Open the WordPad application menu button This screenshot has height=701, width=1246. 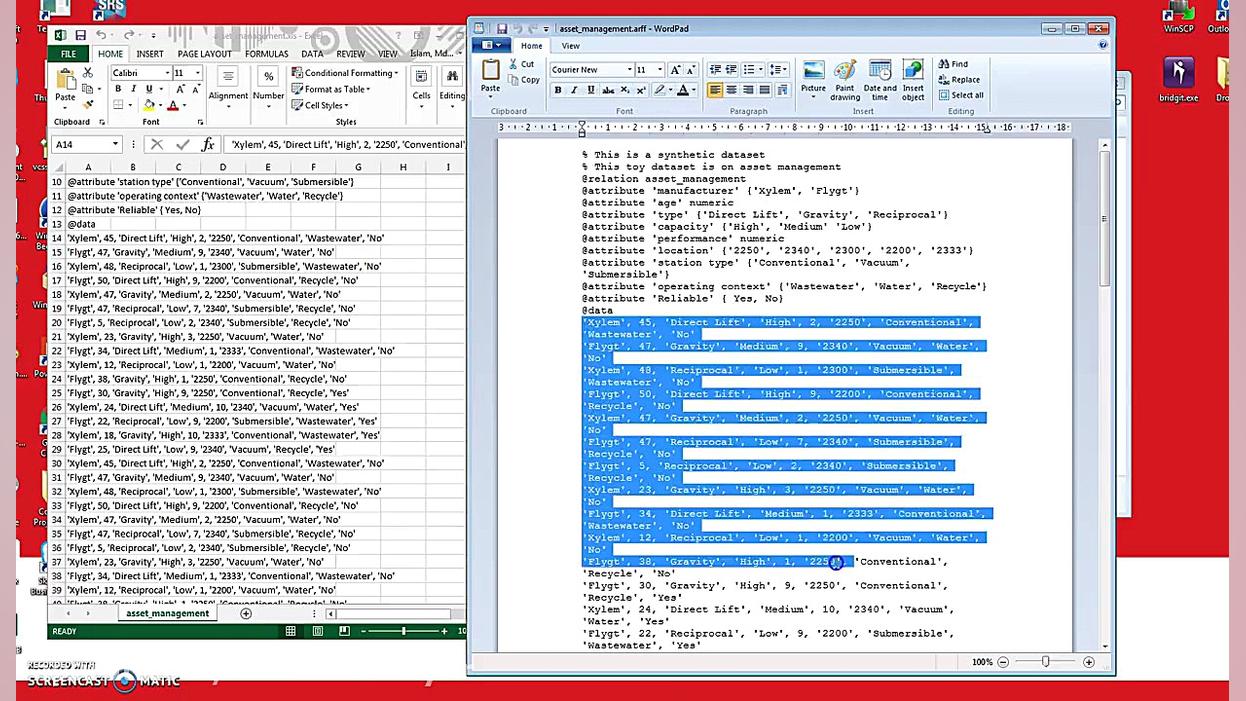click(492, 46)
